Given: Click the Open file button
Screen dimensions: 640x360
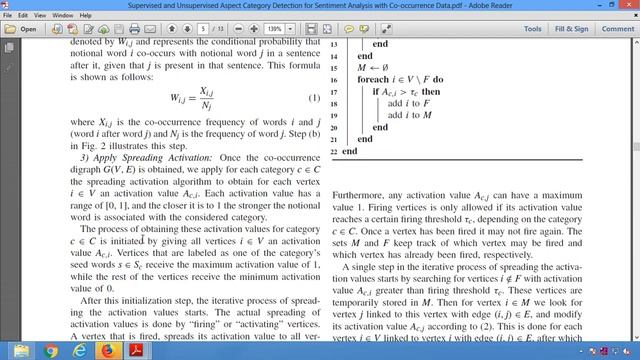Looking at the screenshot, I should 20,29.
